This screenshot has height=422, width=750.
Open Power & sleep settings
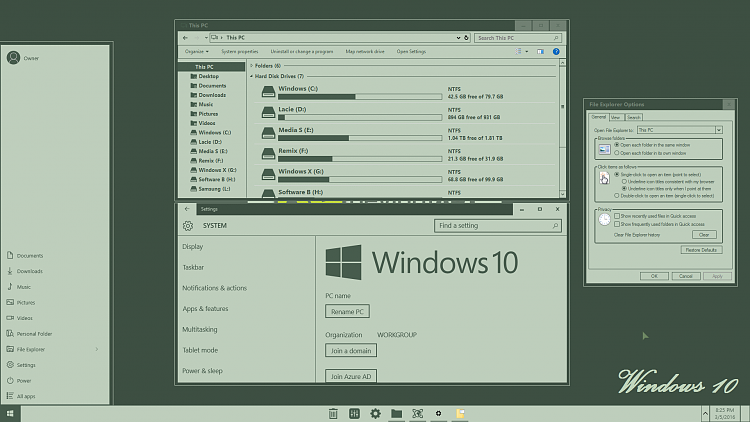point(202,371)
